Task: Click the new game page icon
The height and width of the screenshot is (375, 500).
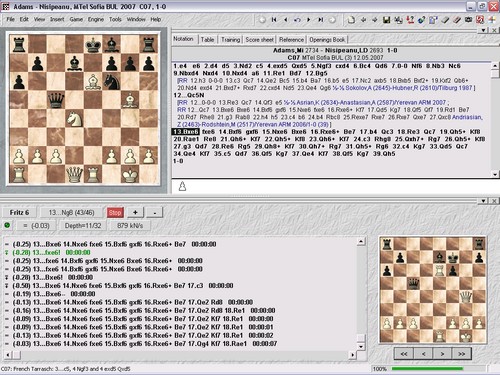Action: click(351, 20)
